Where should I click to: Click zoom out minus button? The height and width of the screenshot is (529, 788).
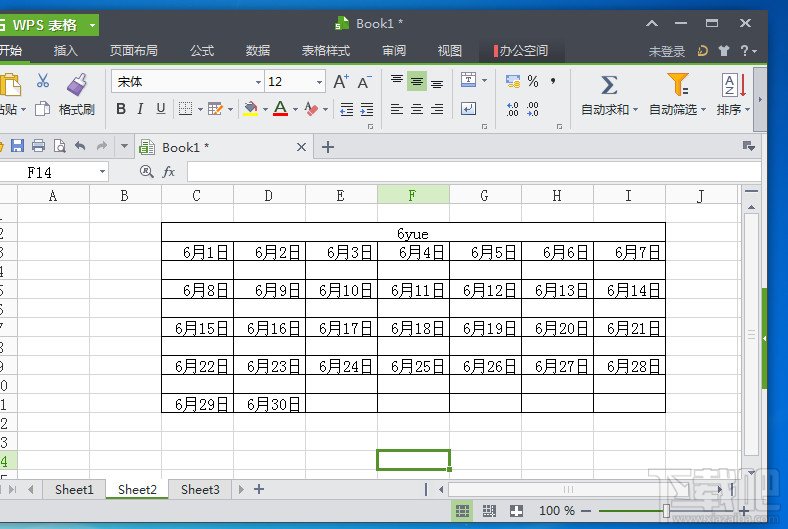click(586, 511)
